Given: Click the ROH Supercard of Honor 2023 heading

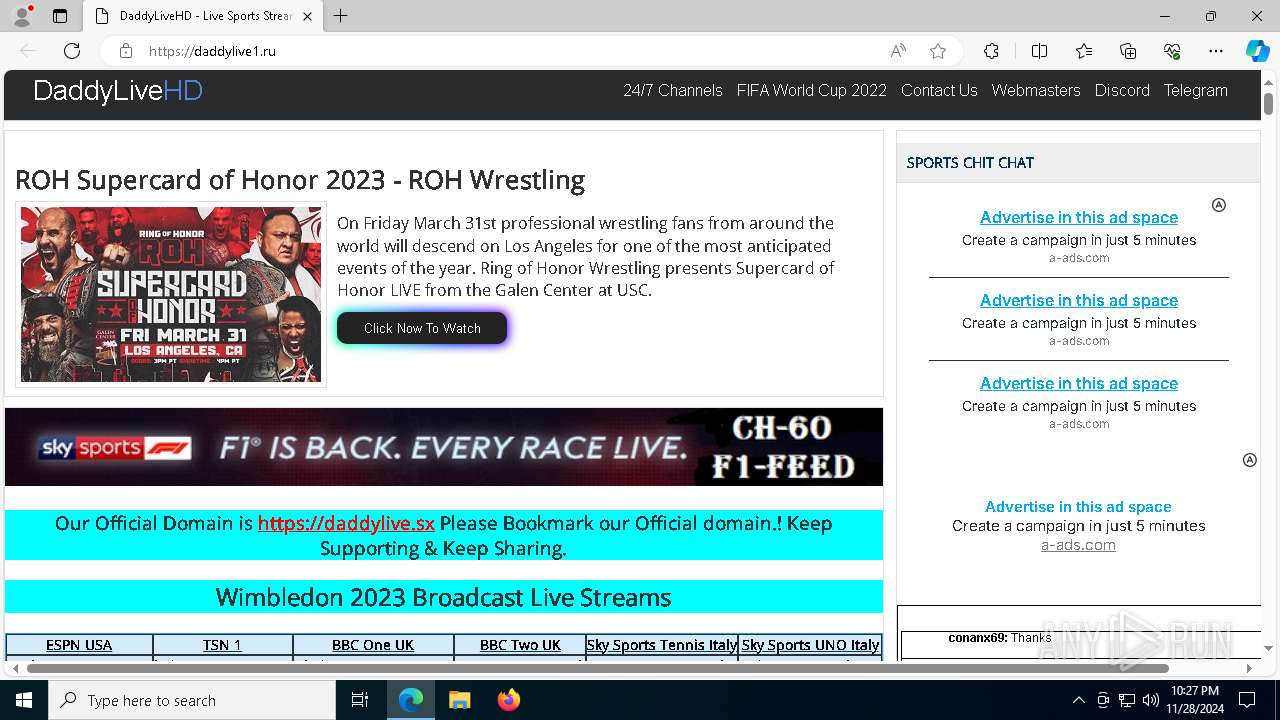Looking at the screenshot, I should [x=300, y=180].
